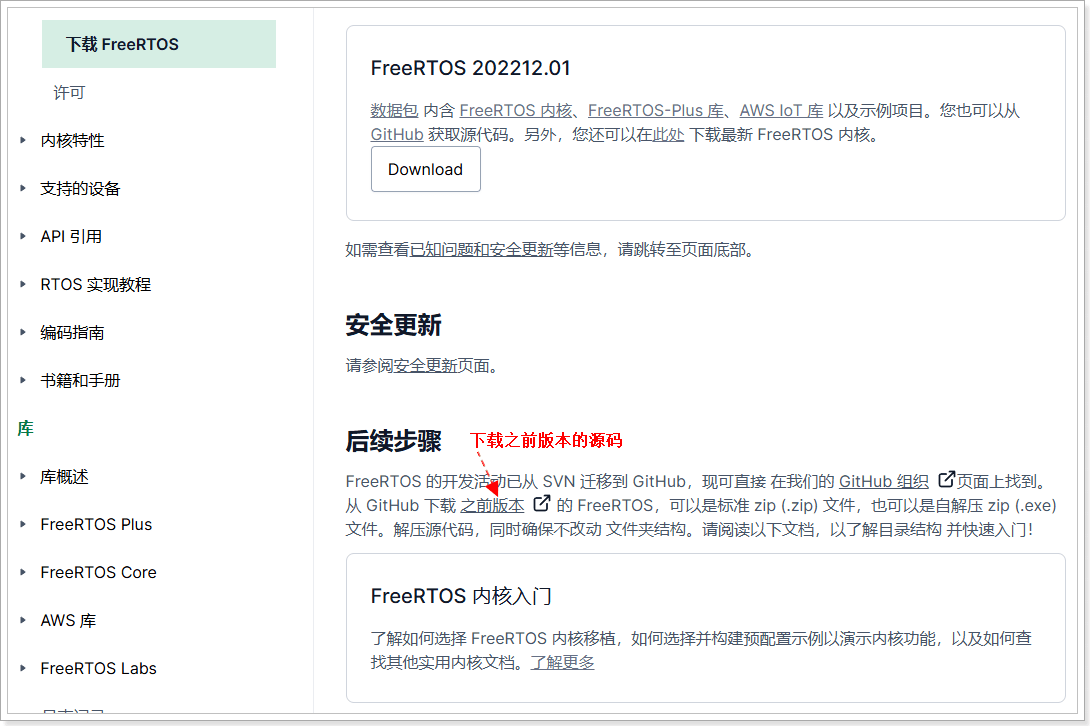Expand the RTOS 实现教程 section arrow
The height and width of the screenshot is (726, 1090).
click(23, 284)
